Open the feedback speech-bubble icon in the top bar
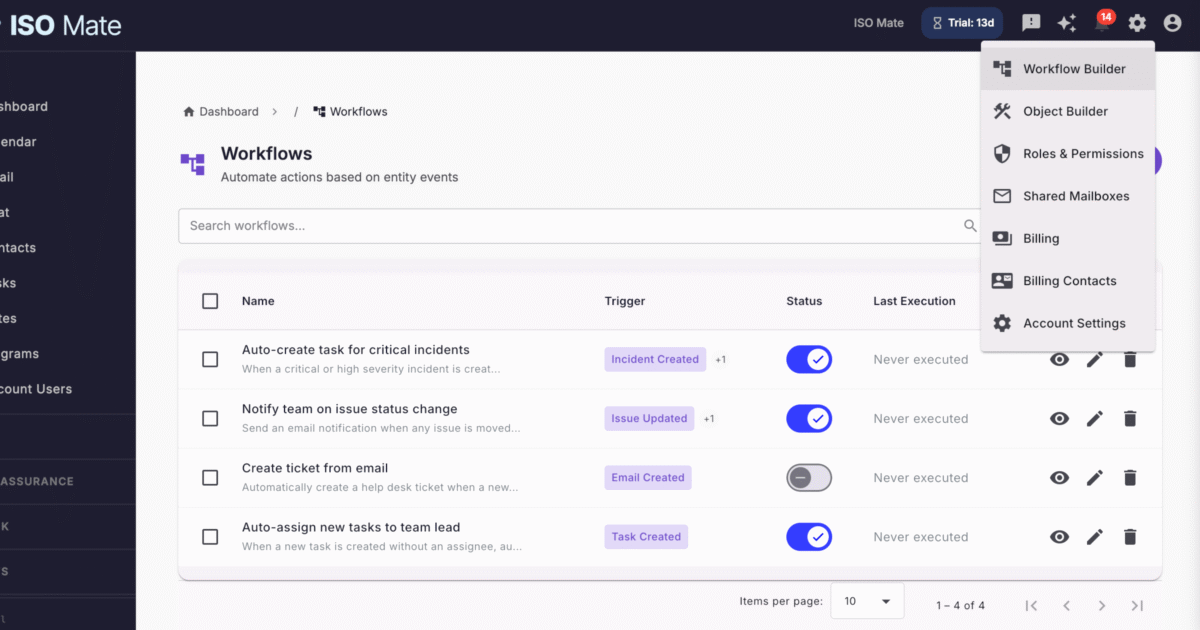This screenshot has height=630, width=1200. pyautogui.click(x=1031, y=22)
